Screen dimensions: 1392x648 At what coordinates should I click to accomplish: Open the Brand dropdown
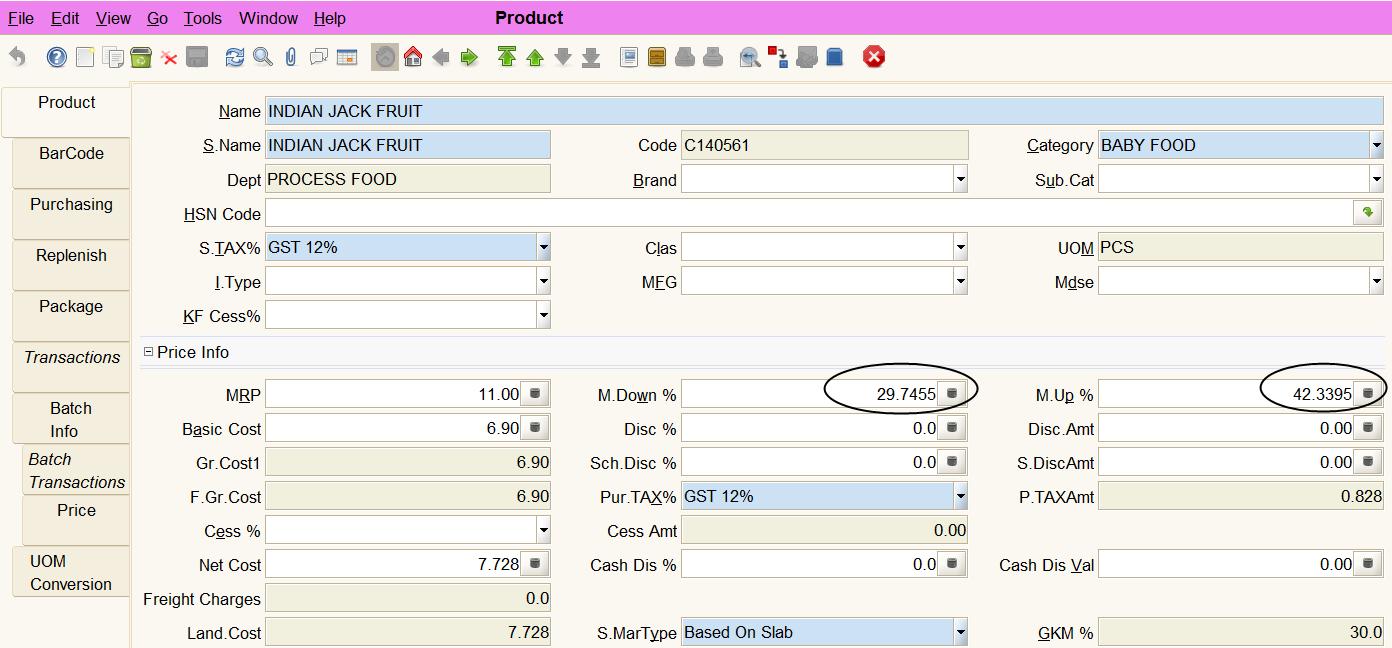pyautogui.click(x=960, y=180)
